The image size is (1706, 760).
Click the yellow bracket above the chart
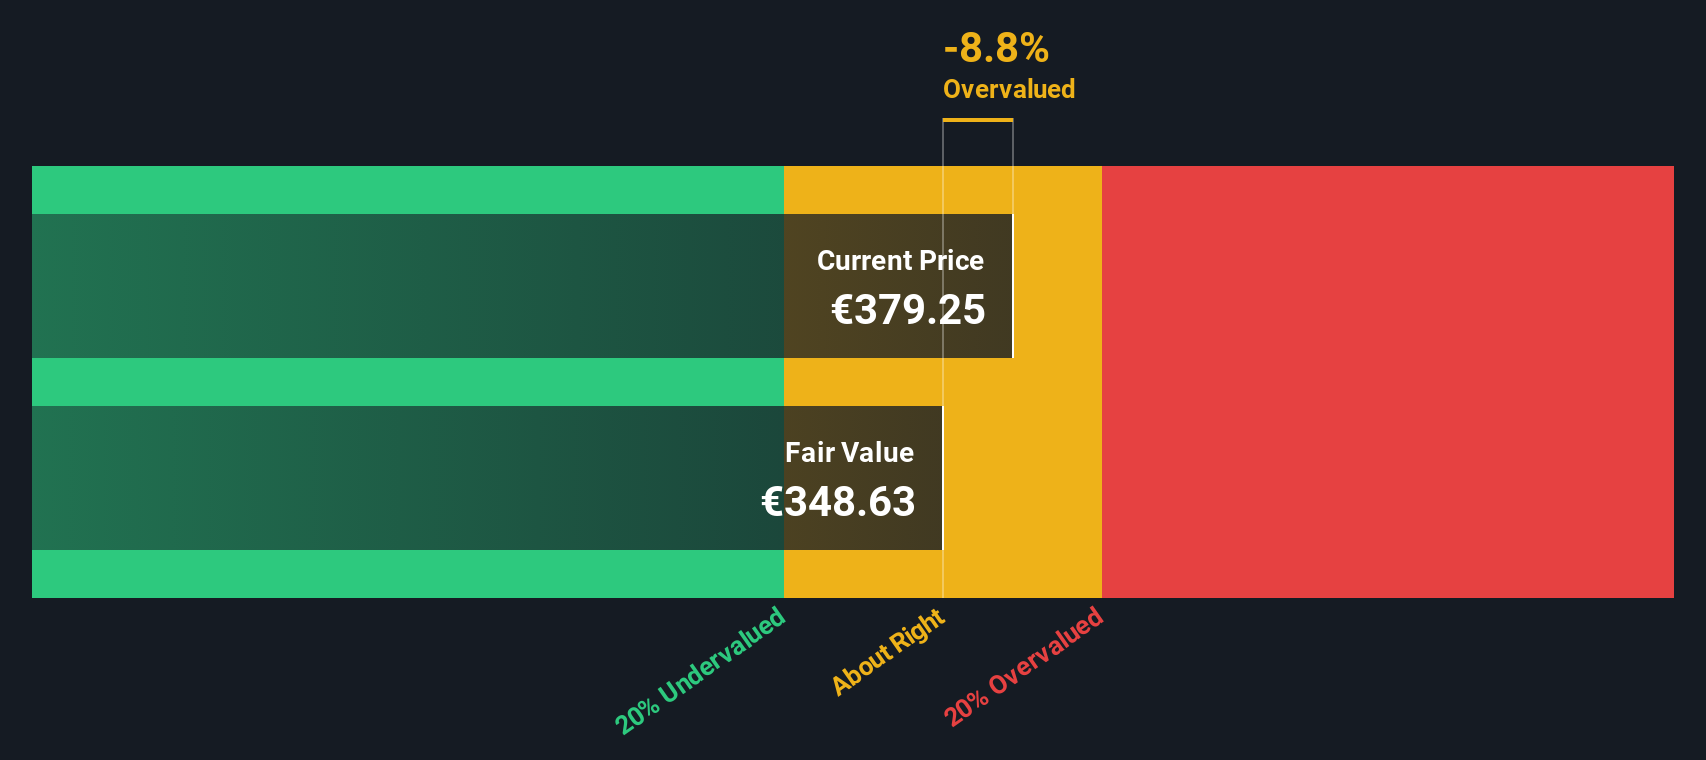click(978, 120)
